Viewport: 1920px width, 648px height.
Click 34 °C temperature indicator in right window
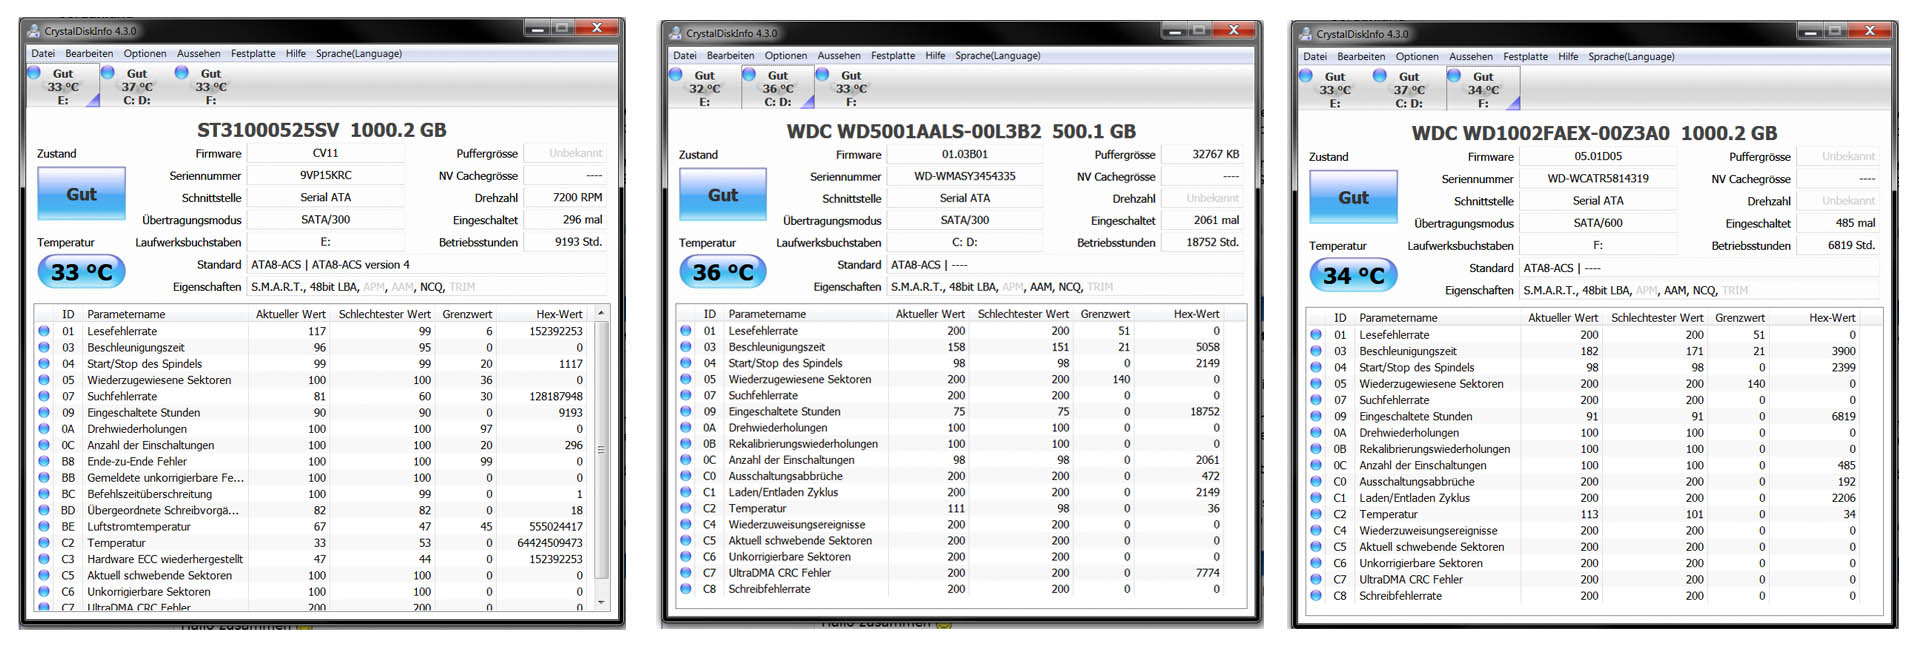point(1353,275)
